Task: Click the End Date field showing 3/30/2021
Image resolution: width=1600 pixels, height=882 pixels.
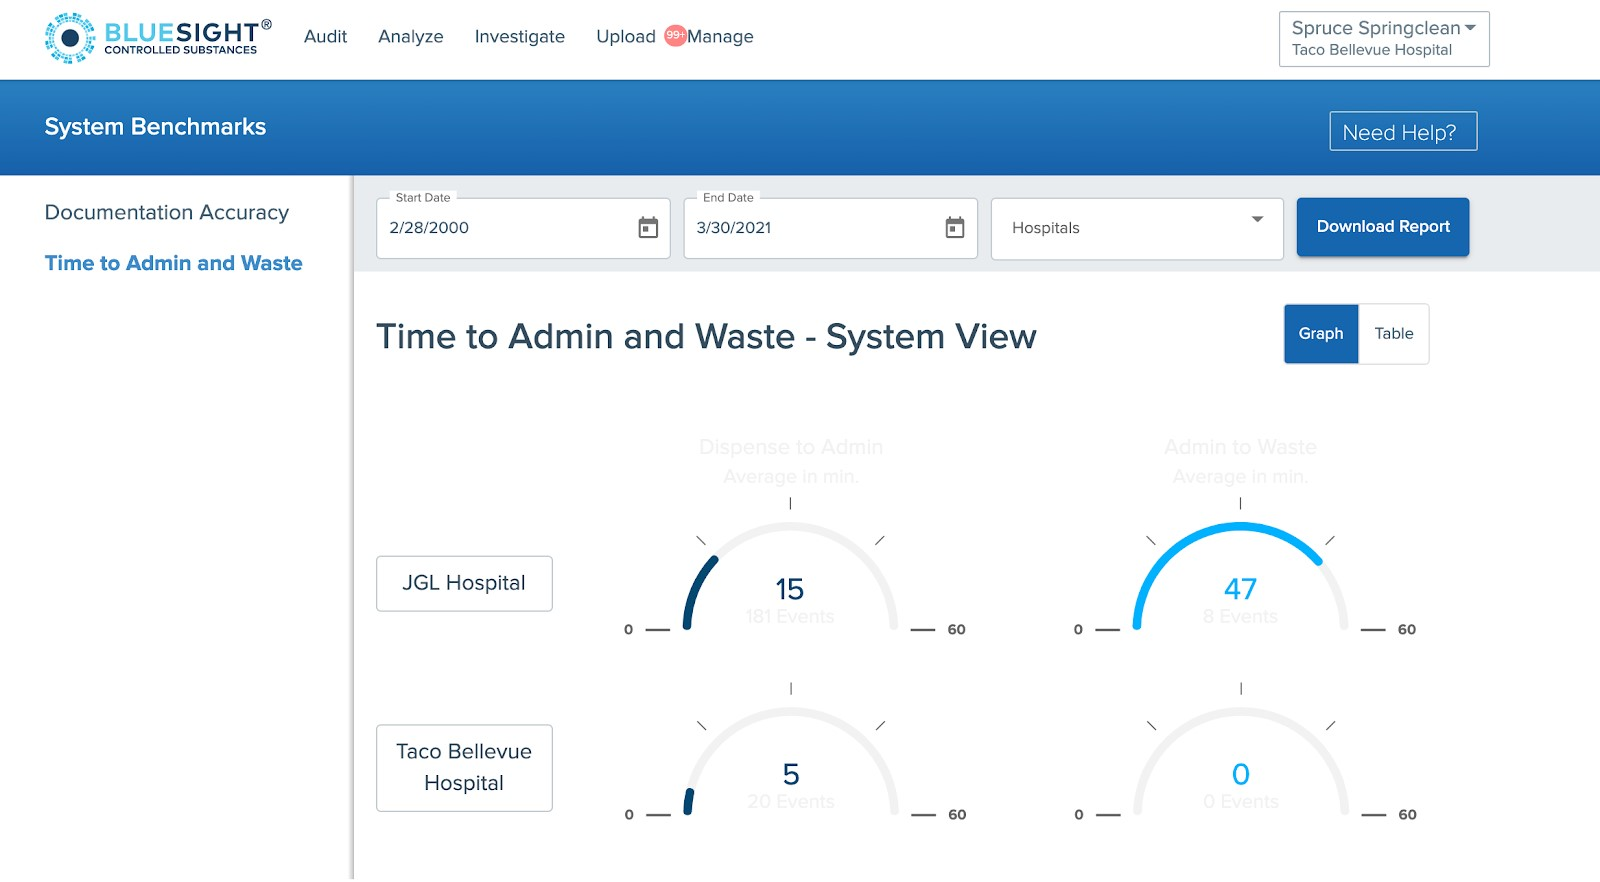Action: click(x=830, y=228)
